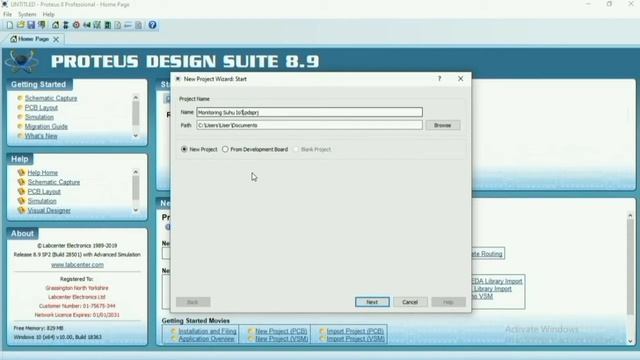Click Help panel scroll up arrow

point(136,172)
